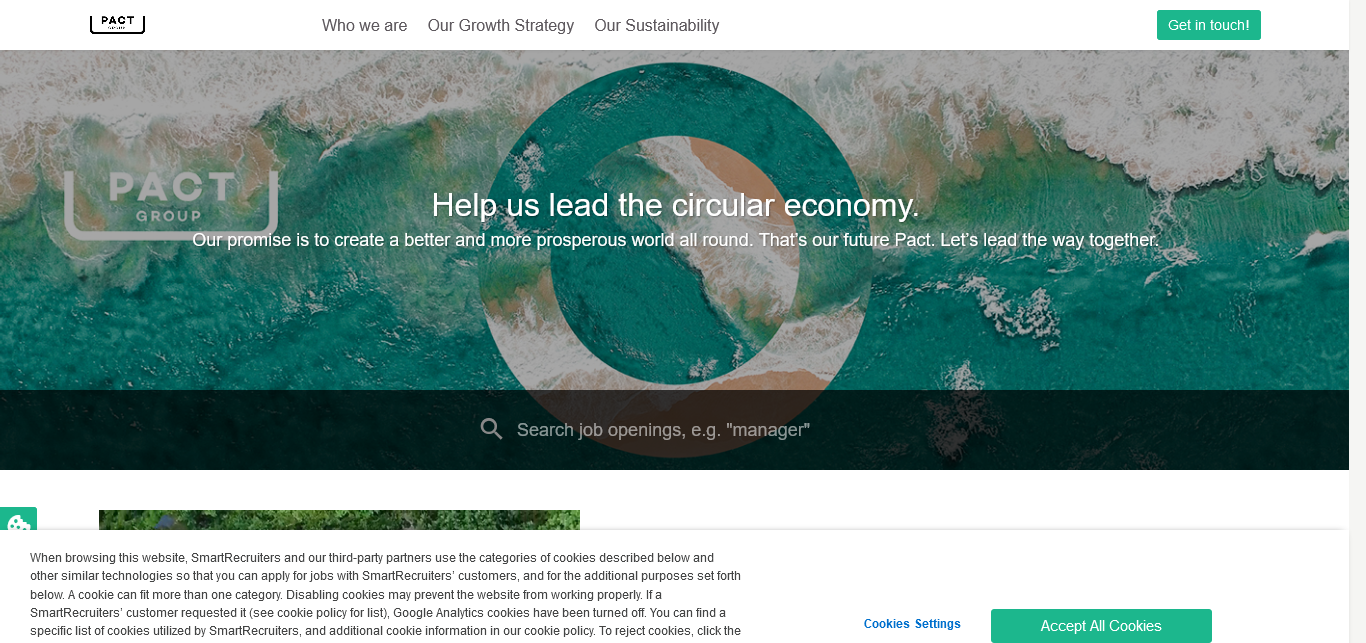Click the Pact logo in the header
This screenshot has width=1366, height=643.
117,24
